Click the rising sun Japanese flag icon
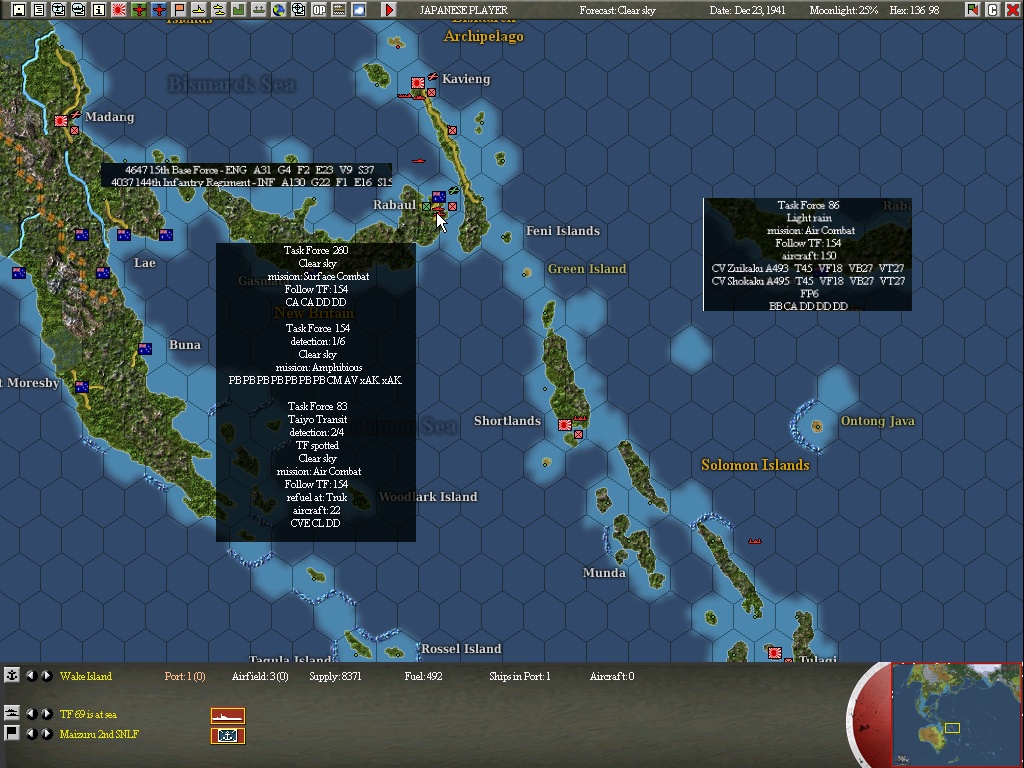This screenshot has height=768, width=1024. click(119, 10)
